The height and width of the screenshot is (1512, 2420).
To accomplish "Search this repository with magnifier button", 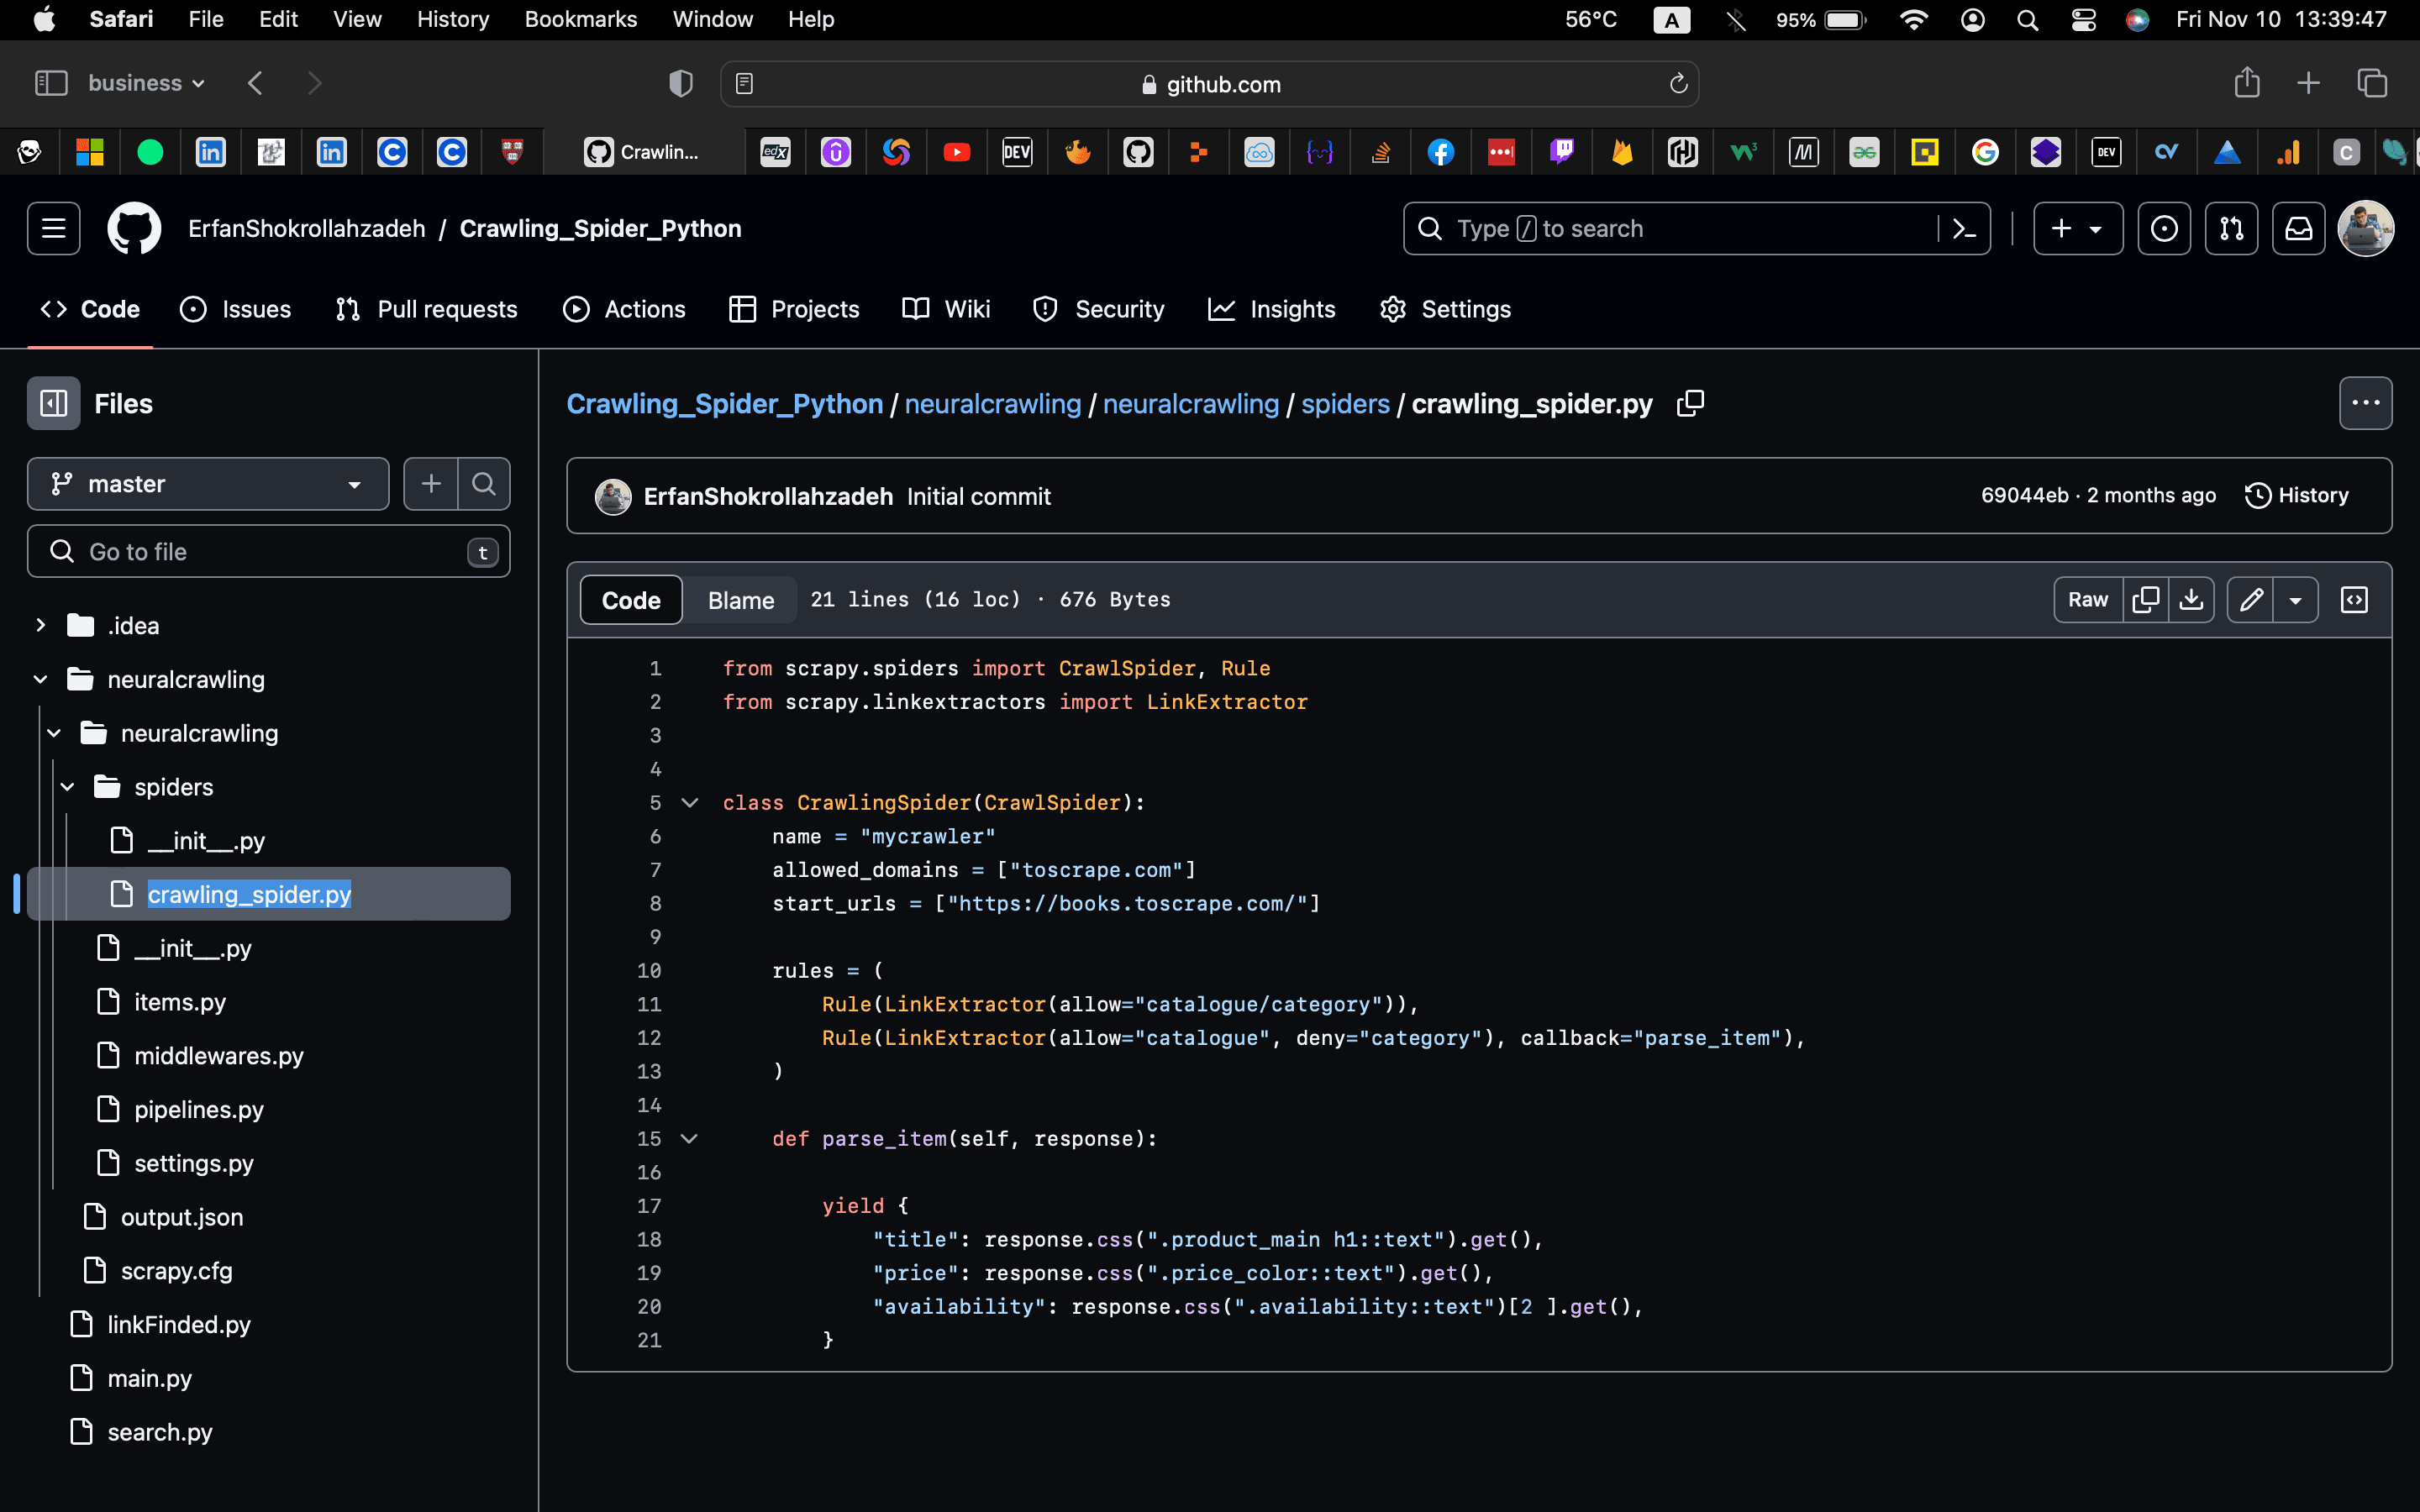I will pos(484,484).
